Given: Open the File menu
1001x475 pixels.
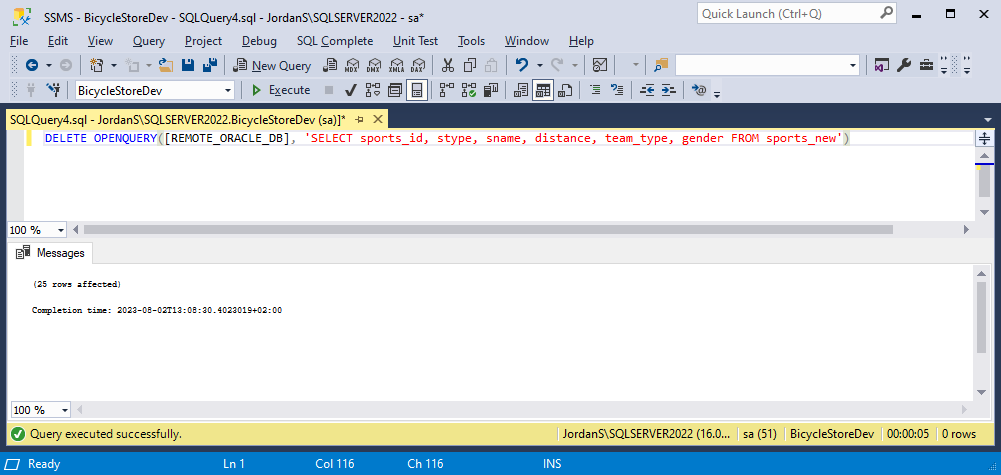Looking at the screenshot, I should (x=19, y=41).
